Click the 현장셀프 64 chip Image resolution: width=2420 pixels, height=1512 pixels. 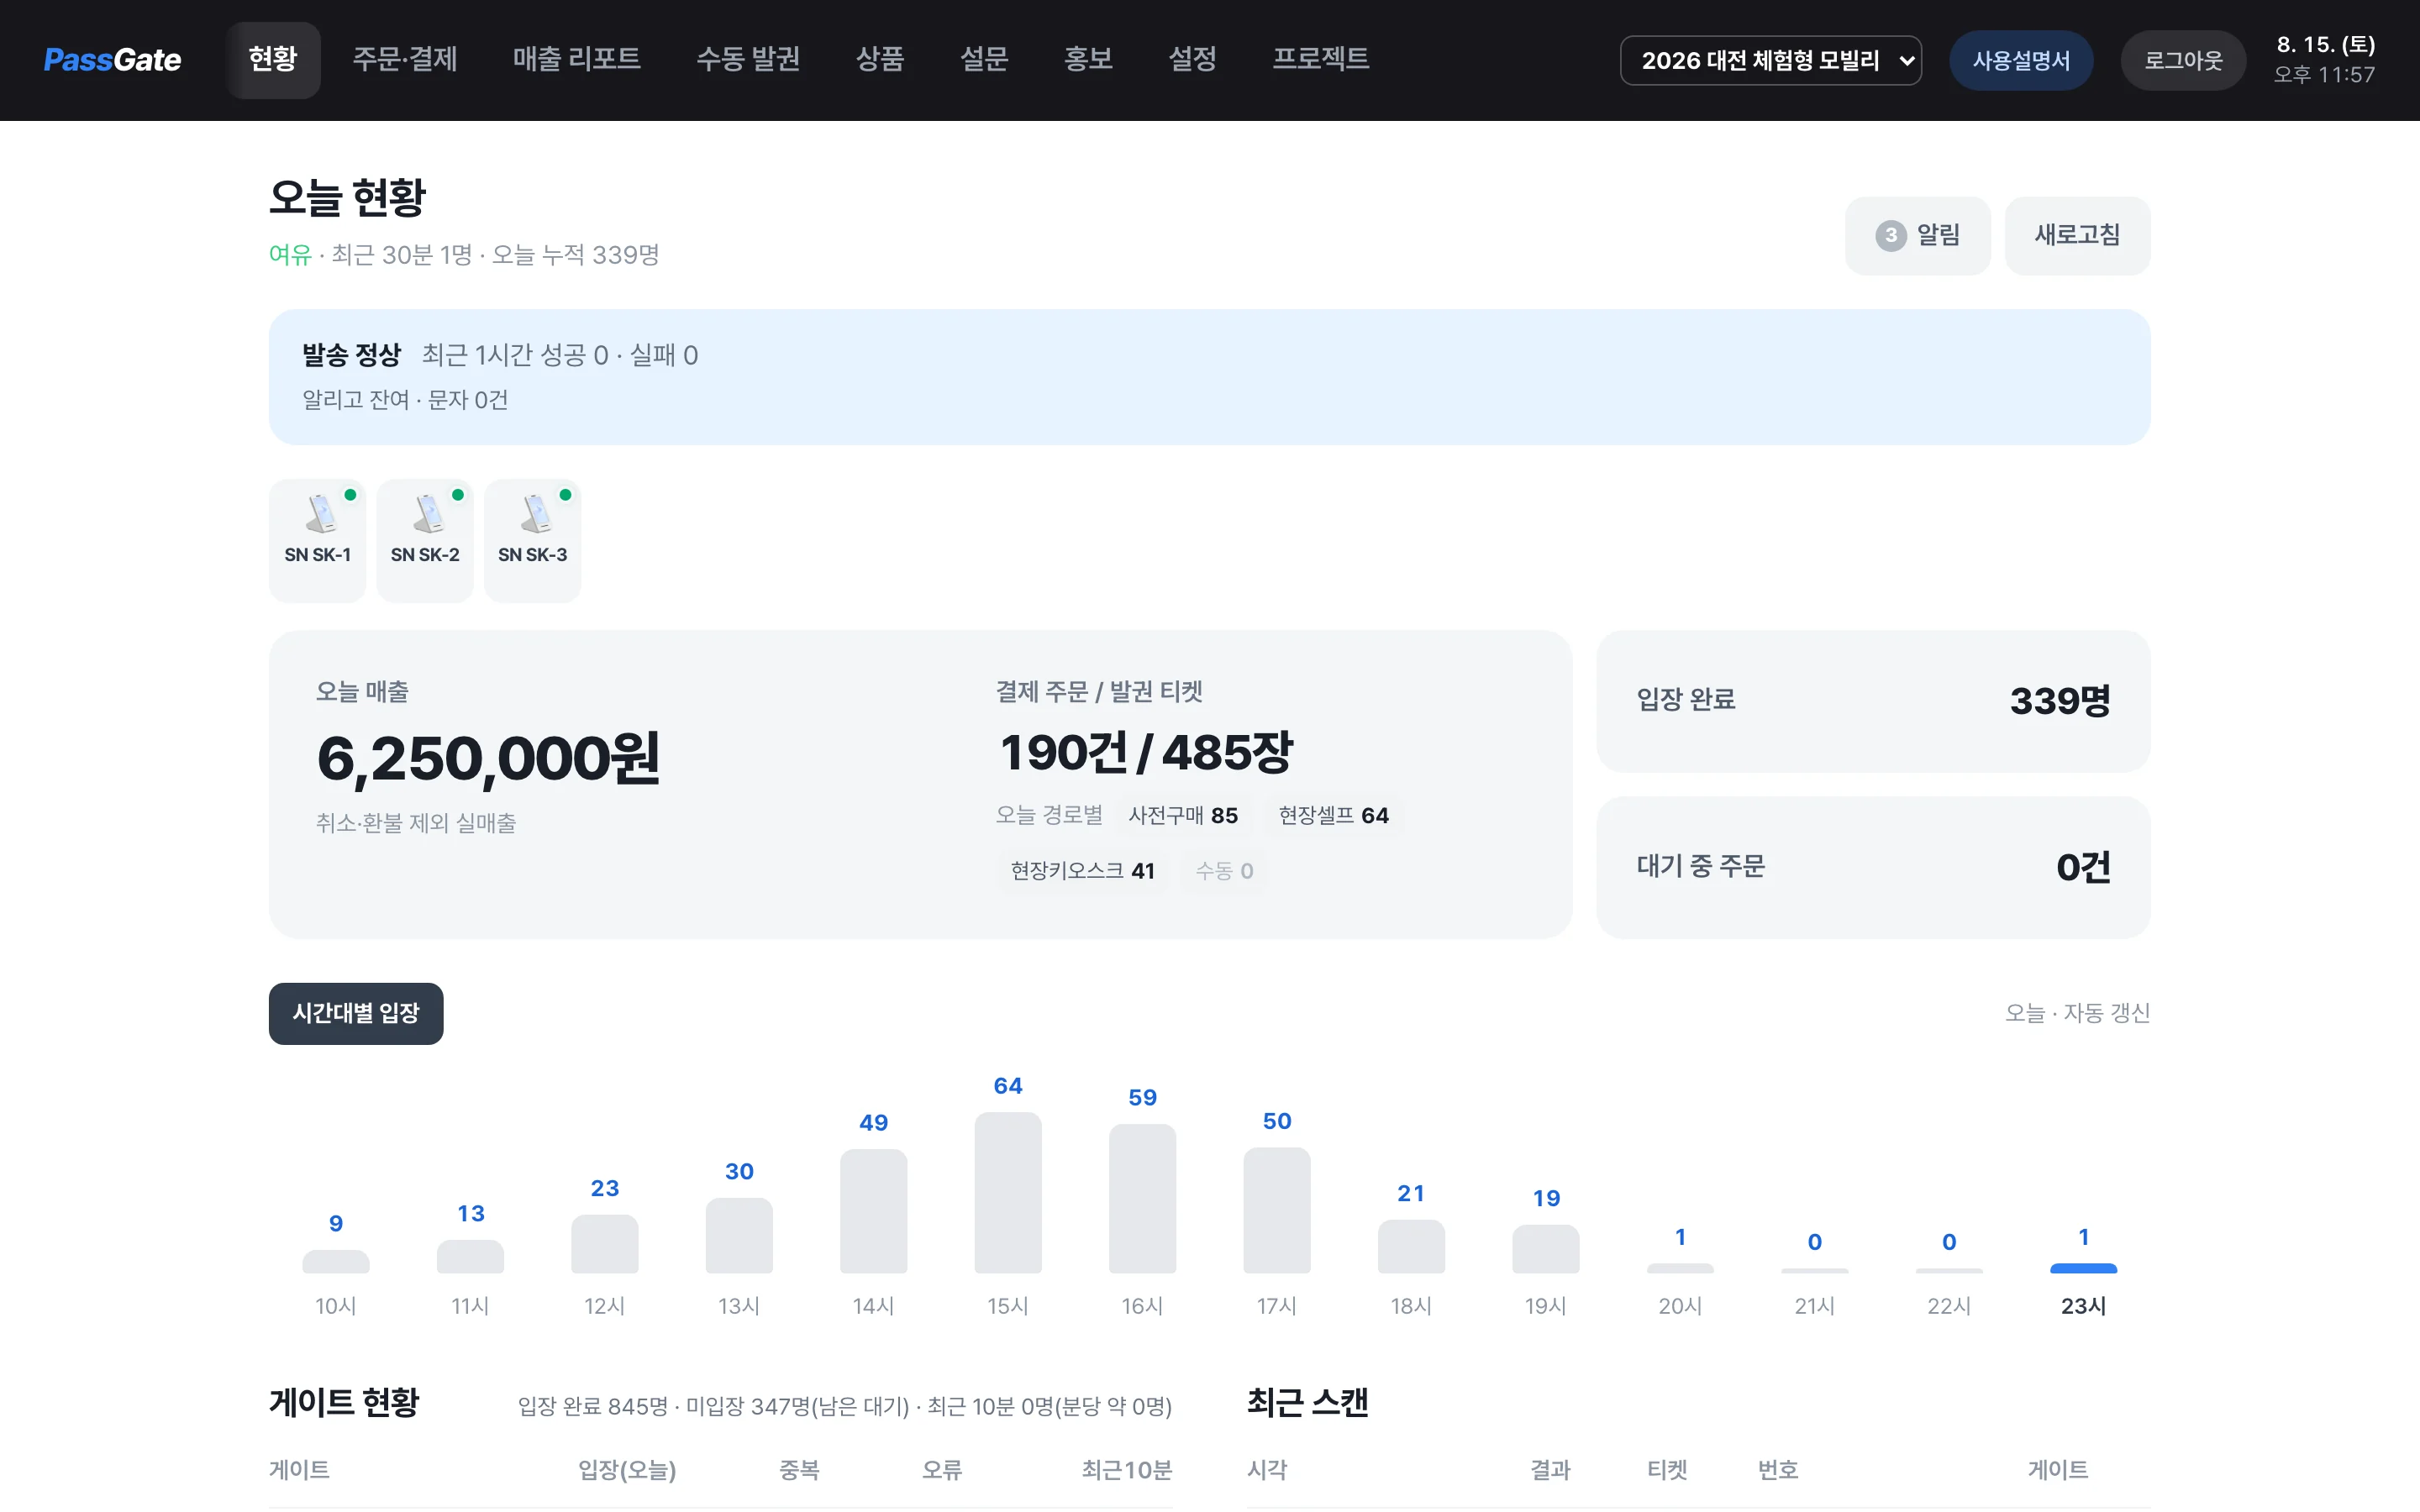(1333, 815)
